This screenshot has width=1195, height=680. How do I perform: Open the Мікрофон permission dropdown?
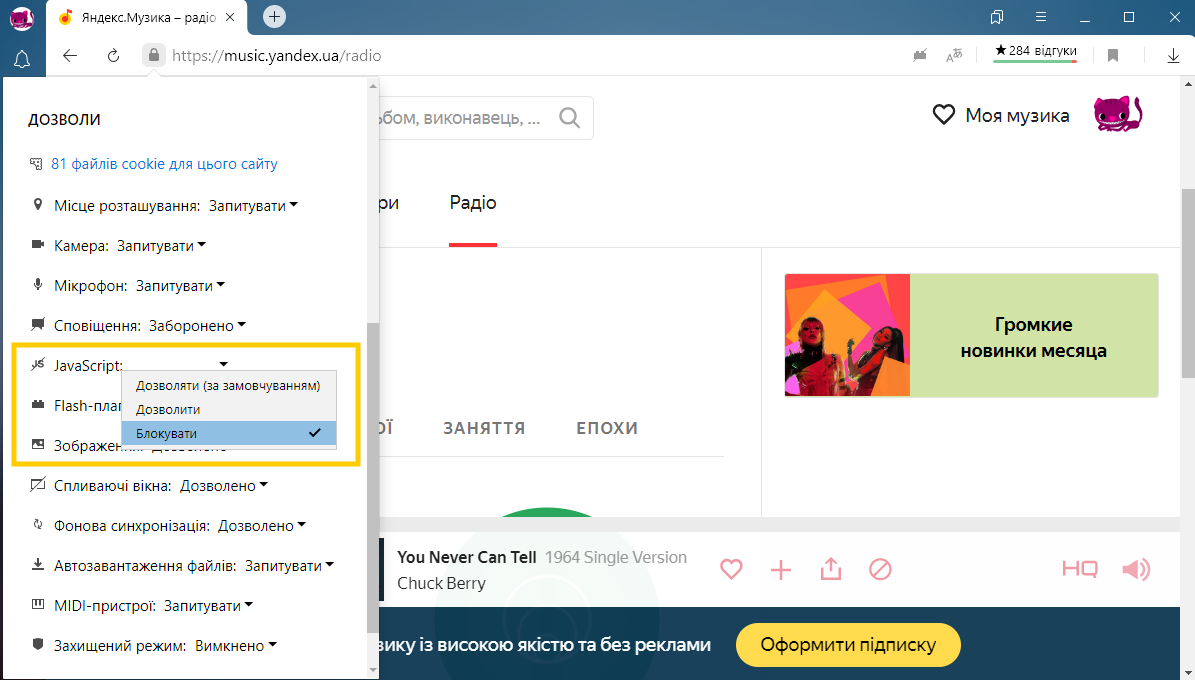coord(181,286)
